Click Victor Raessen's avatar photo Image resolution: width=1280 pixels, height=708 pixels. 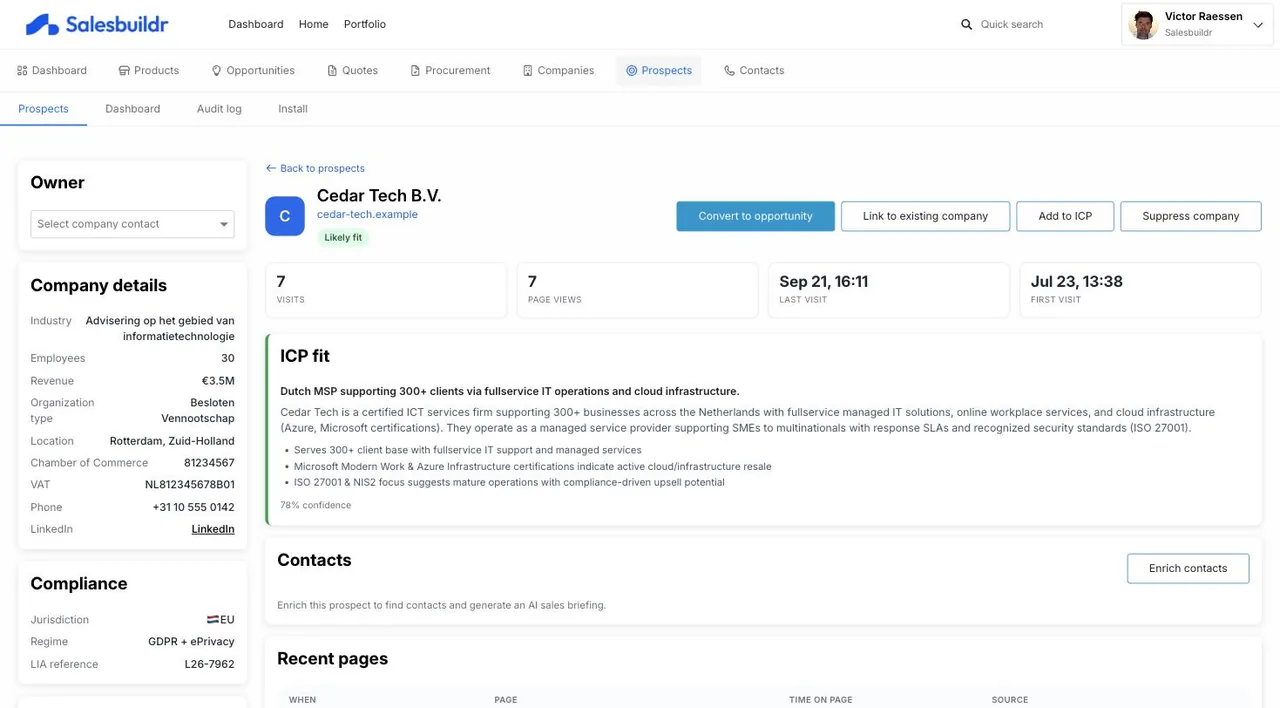1143,24
